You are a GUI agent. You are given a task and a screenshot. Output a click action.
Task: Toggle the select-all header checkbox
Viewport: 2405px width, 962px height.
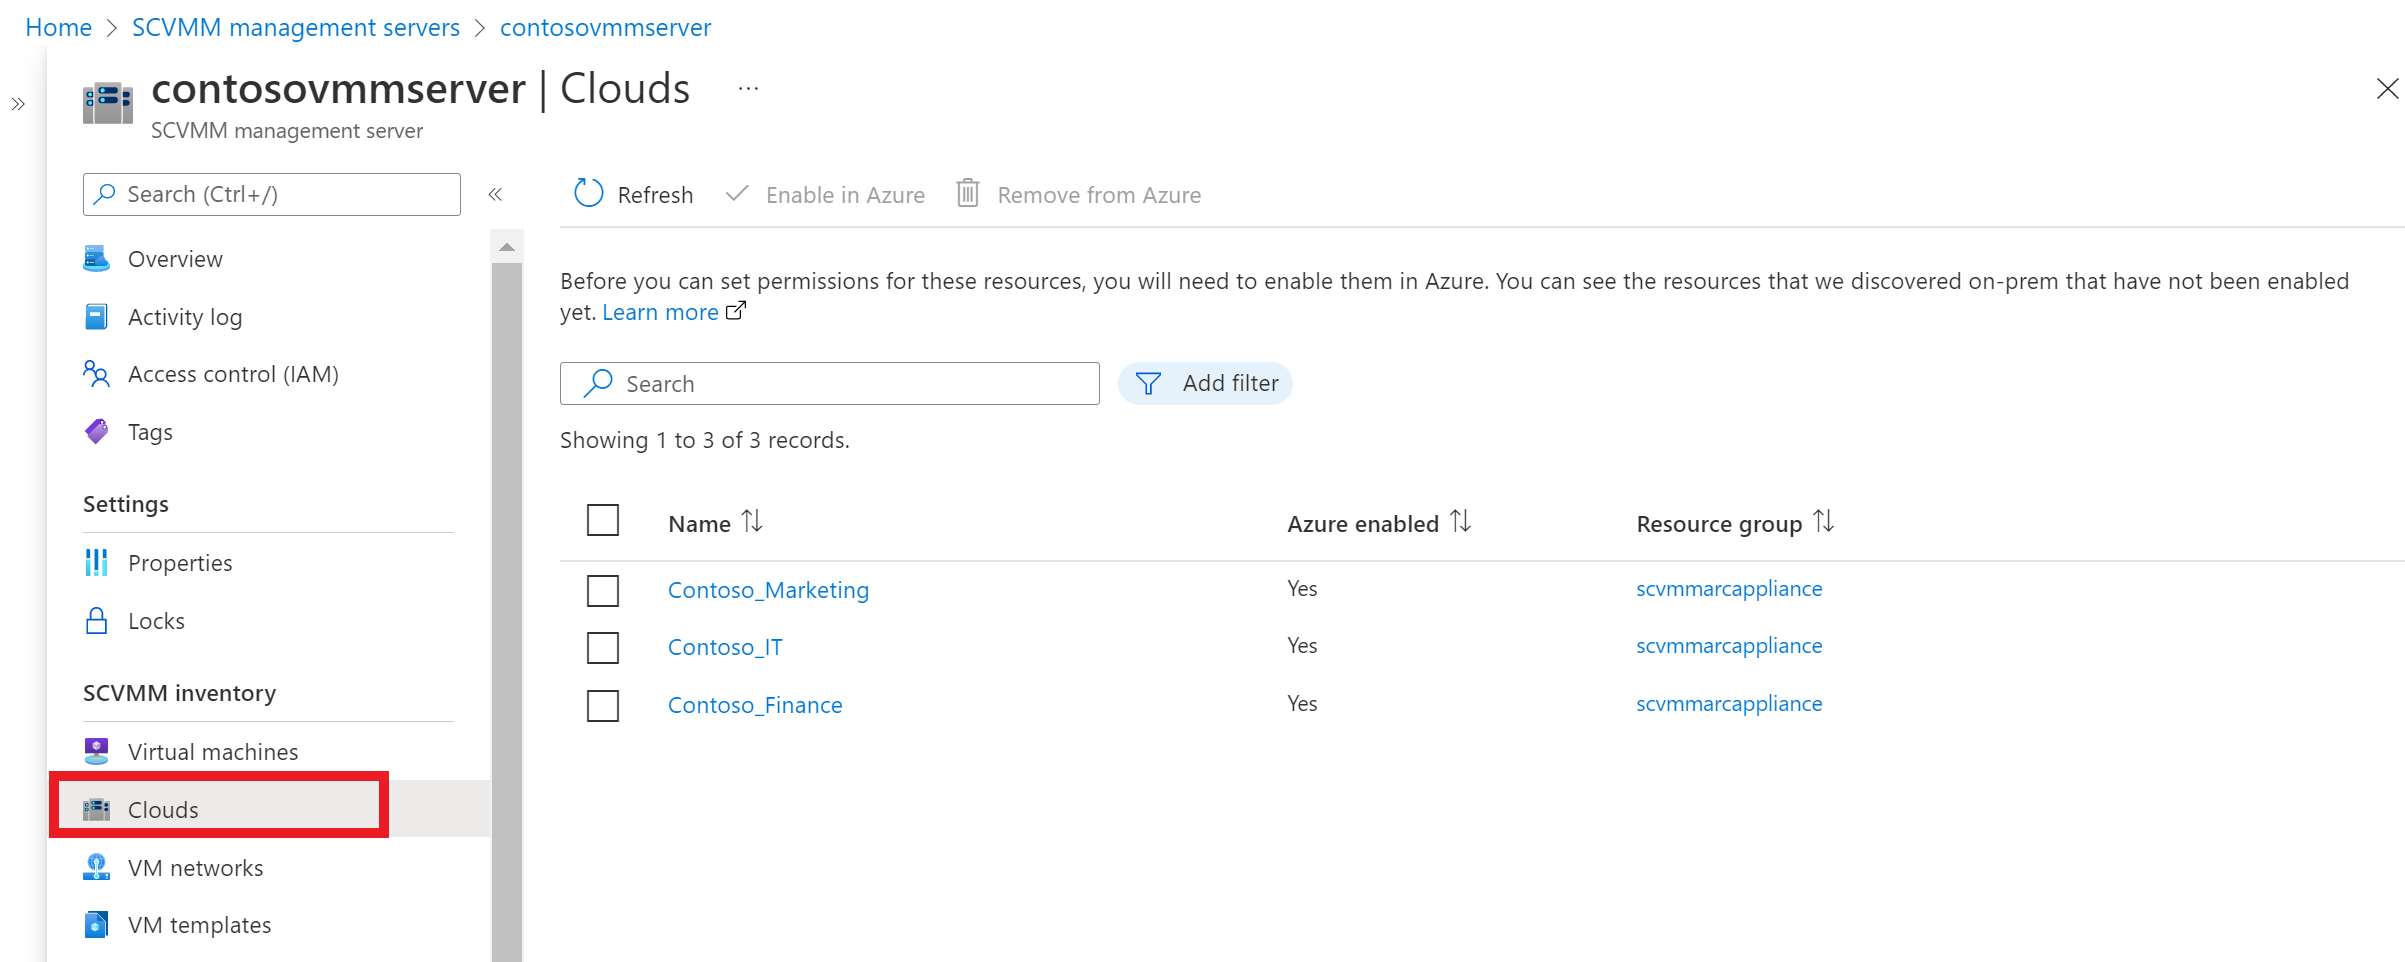pos(603,520)
